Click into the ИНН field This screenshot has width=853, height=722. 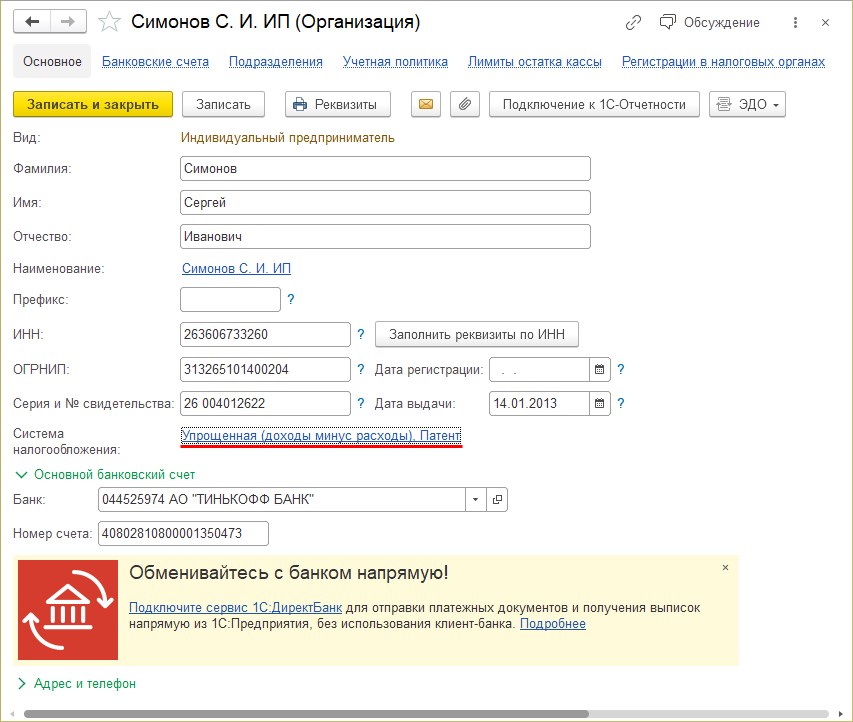(x=265, y=334)
